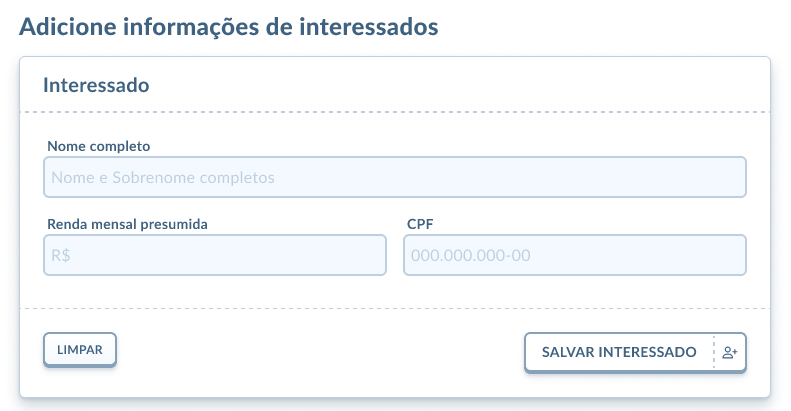791x411 pixels.
Task: Click the 'Nome e Sobrenome completos' placeholder text
Action: (x=162, y=178)
